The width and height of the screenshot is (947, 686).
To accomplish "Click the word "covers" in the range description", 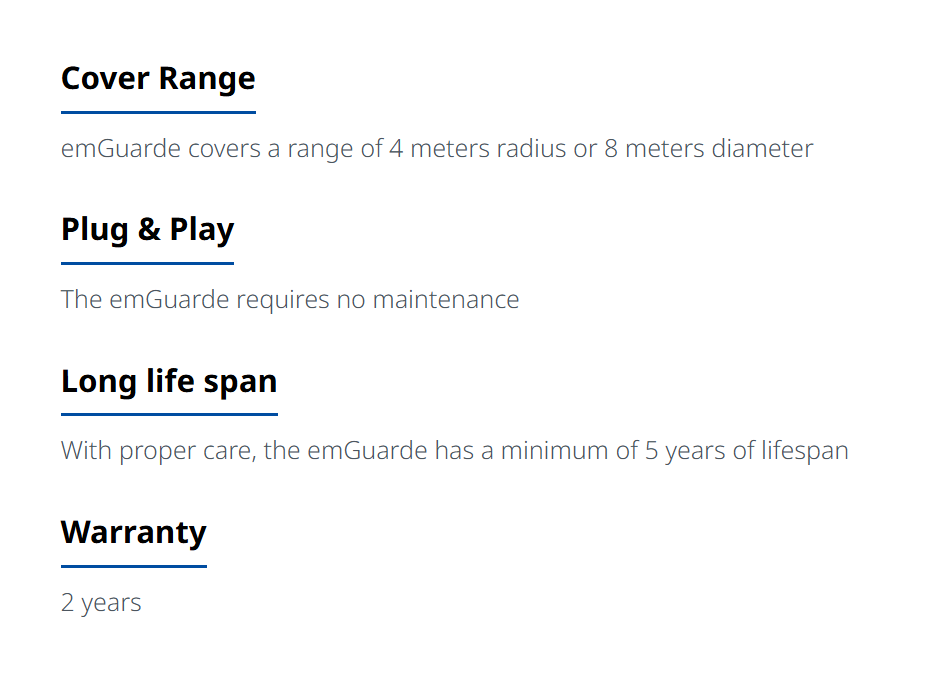I will pos(224,149).
